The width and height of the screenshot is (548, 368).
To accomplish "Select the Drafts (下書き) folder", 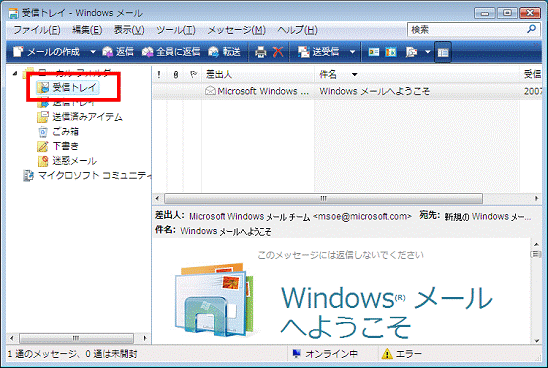I will (x=58, y=146).
